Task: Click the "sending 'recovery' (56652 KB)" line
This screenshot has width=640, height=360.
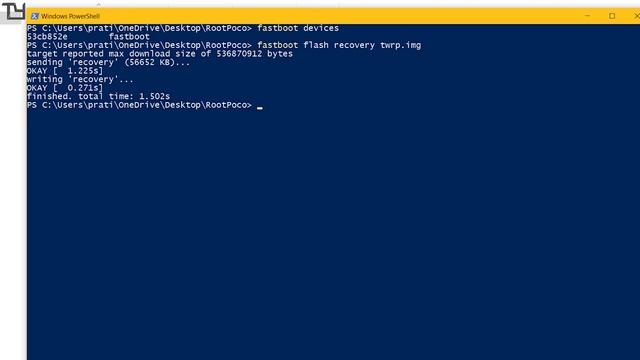Action: (109, 62)
